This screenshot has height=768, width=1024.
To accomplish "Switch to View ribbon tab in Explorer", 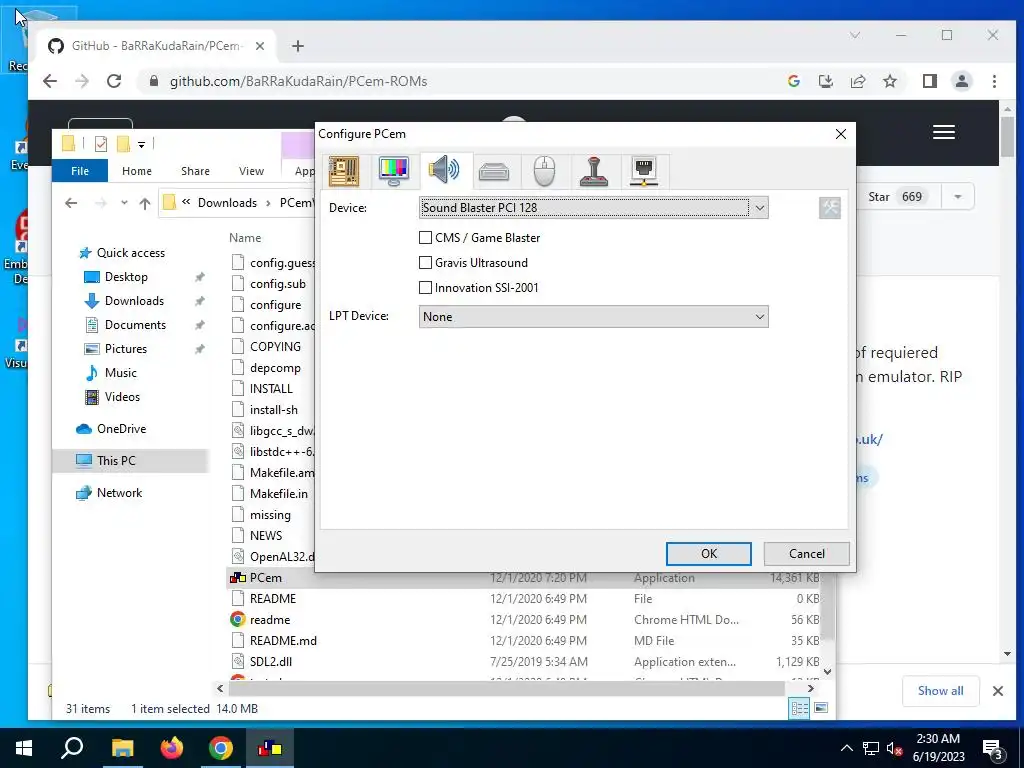I will tap(251, 171).
